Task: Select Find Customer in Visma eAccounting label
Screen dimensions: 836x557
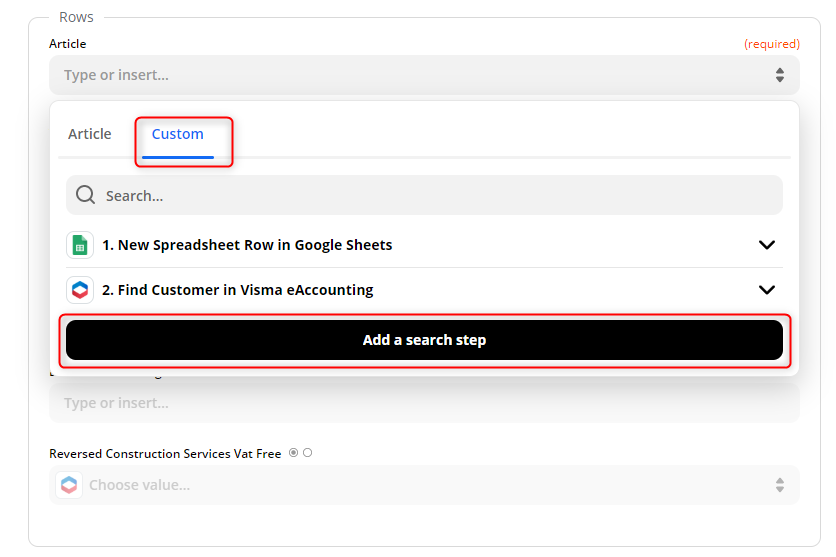Action: click(x=238, y=290)
